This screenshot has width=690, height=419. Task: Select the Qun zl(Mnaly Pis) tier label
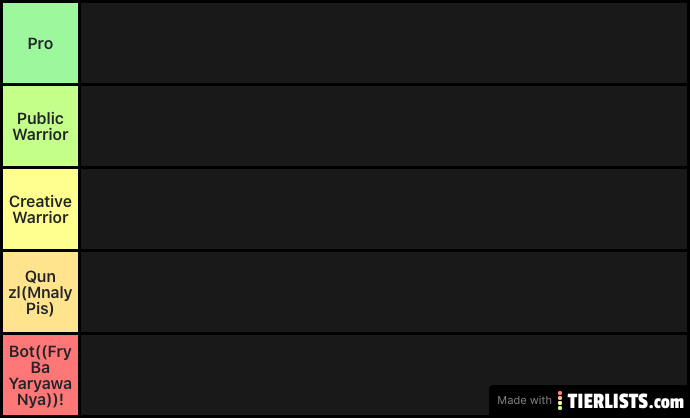[x=40, y=292]
